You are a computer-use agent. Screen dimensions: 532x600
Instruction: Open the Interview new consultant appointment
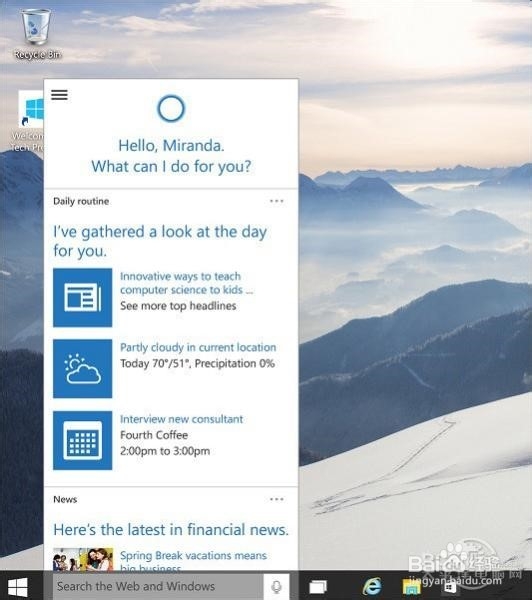181,419
